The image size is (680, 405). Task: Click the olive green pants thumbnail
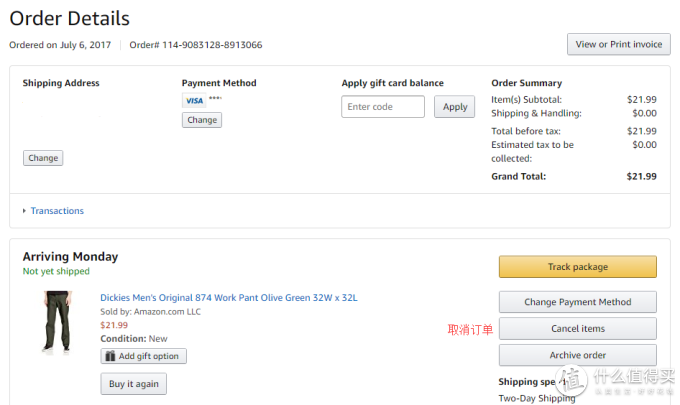coord(57,322)
